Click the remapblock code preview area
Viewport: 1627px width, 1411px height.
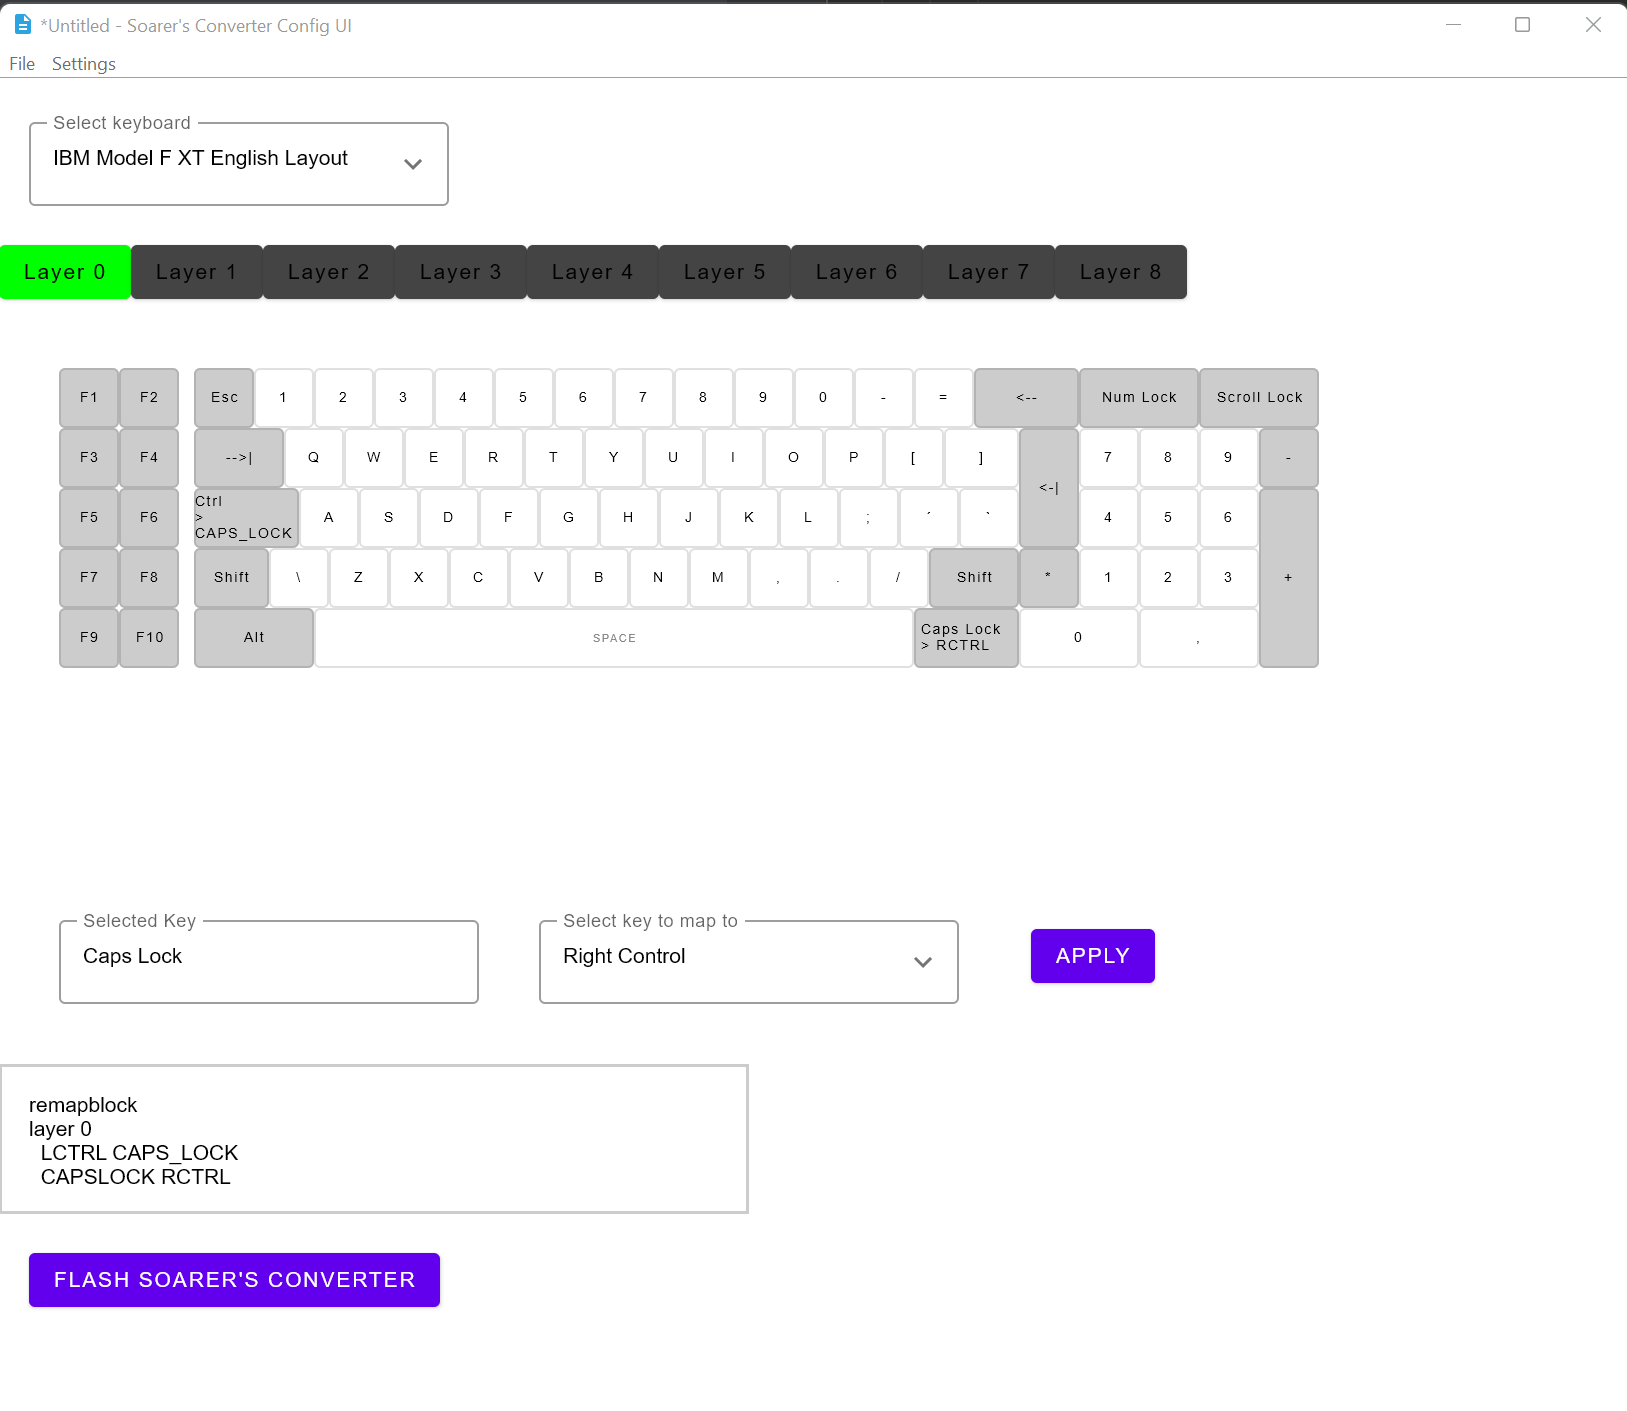(x=374, y=1138)
